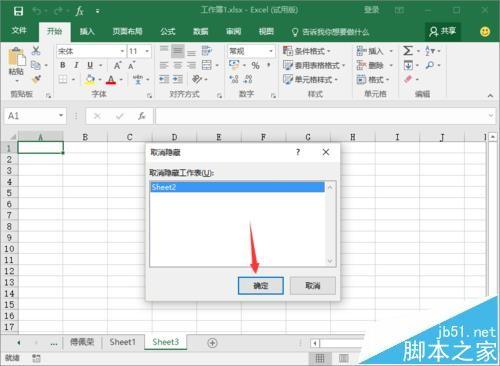The height and width of the screenshot is (366, 500).
Task: Click Find and Select magnifier
Action: [430, 65]
